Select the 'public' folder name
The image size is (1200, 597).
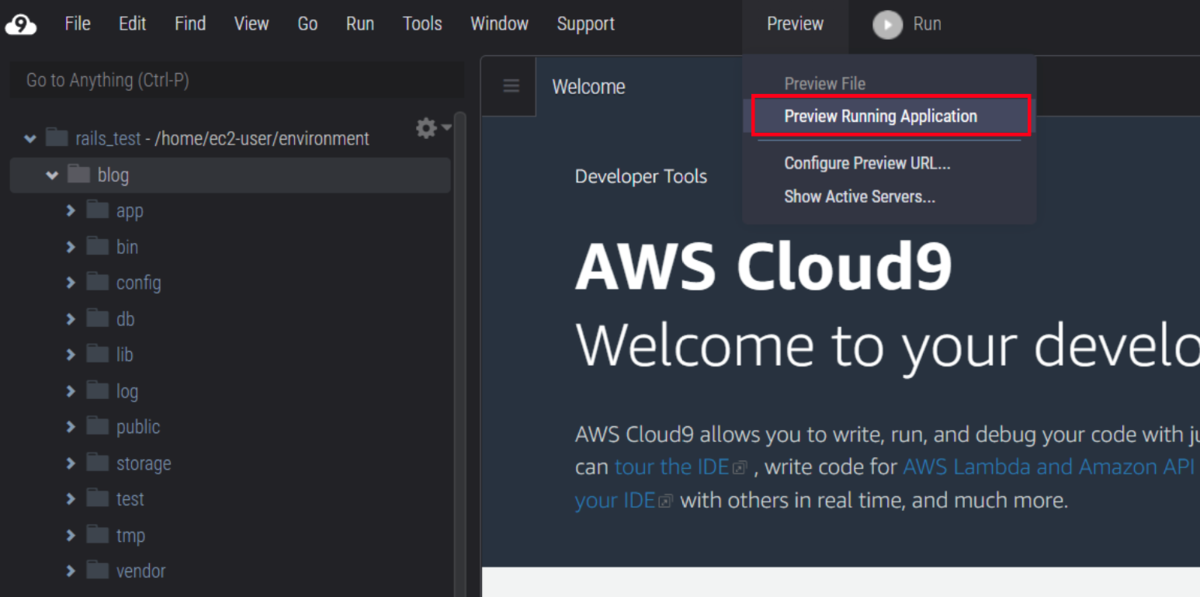(138, 427)
